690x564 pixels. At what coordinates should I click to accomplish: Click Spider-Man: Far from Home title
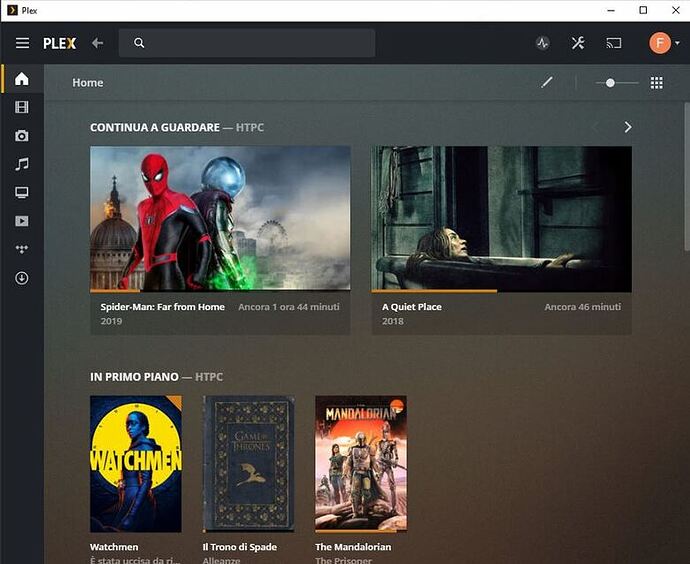coord(162,307)
